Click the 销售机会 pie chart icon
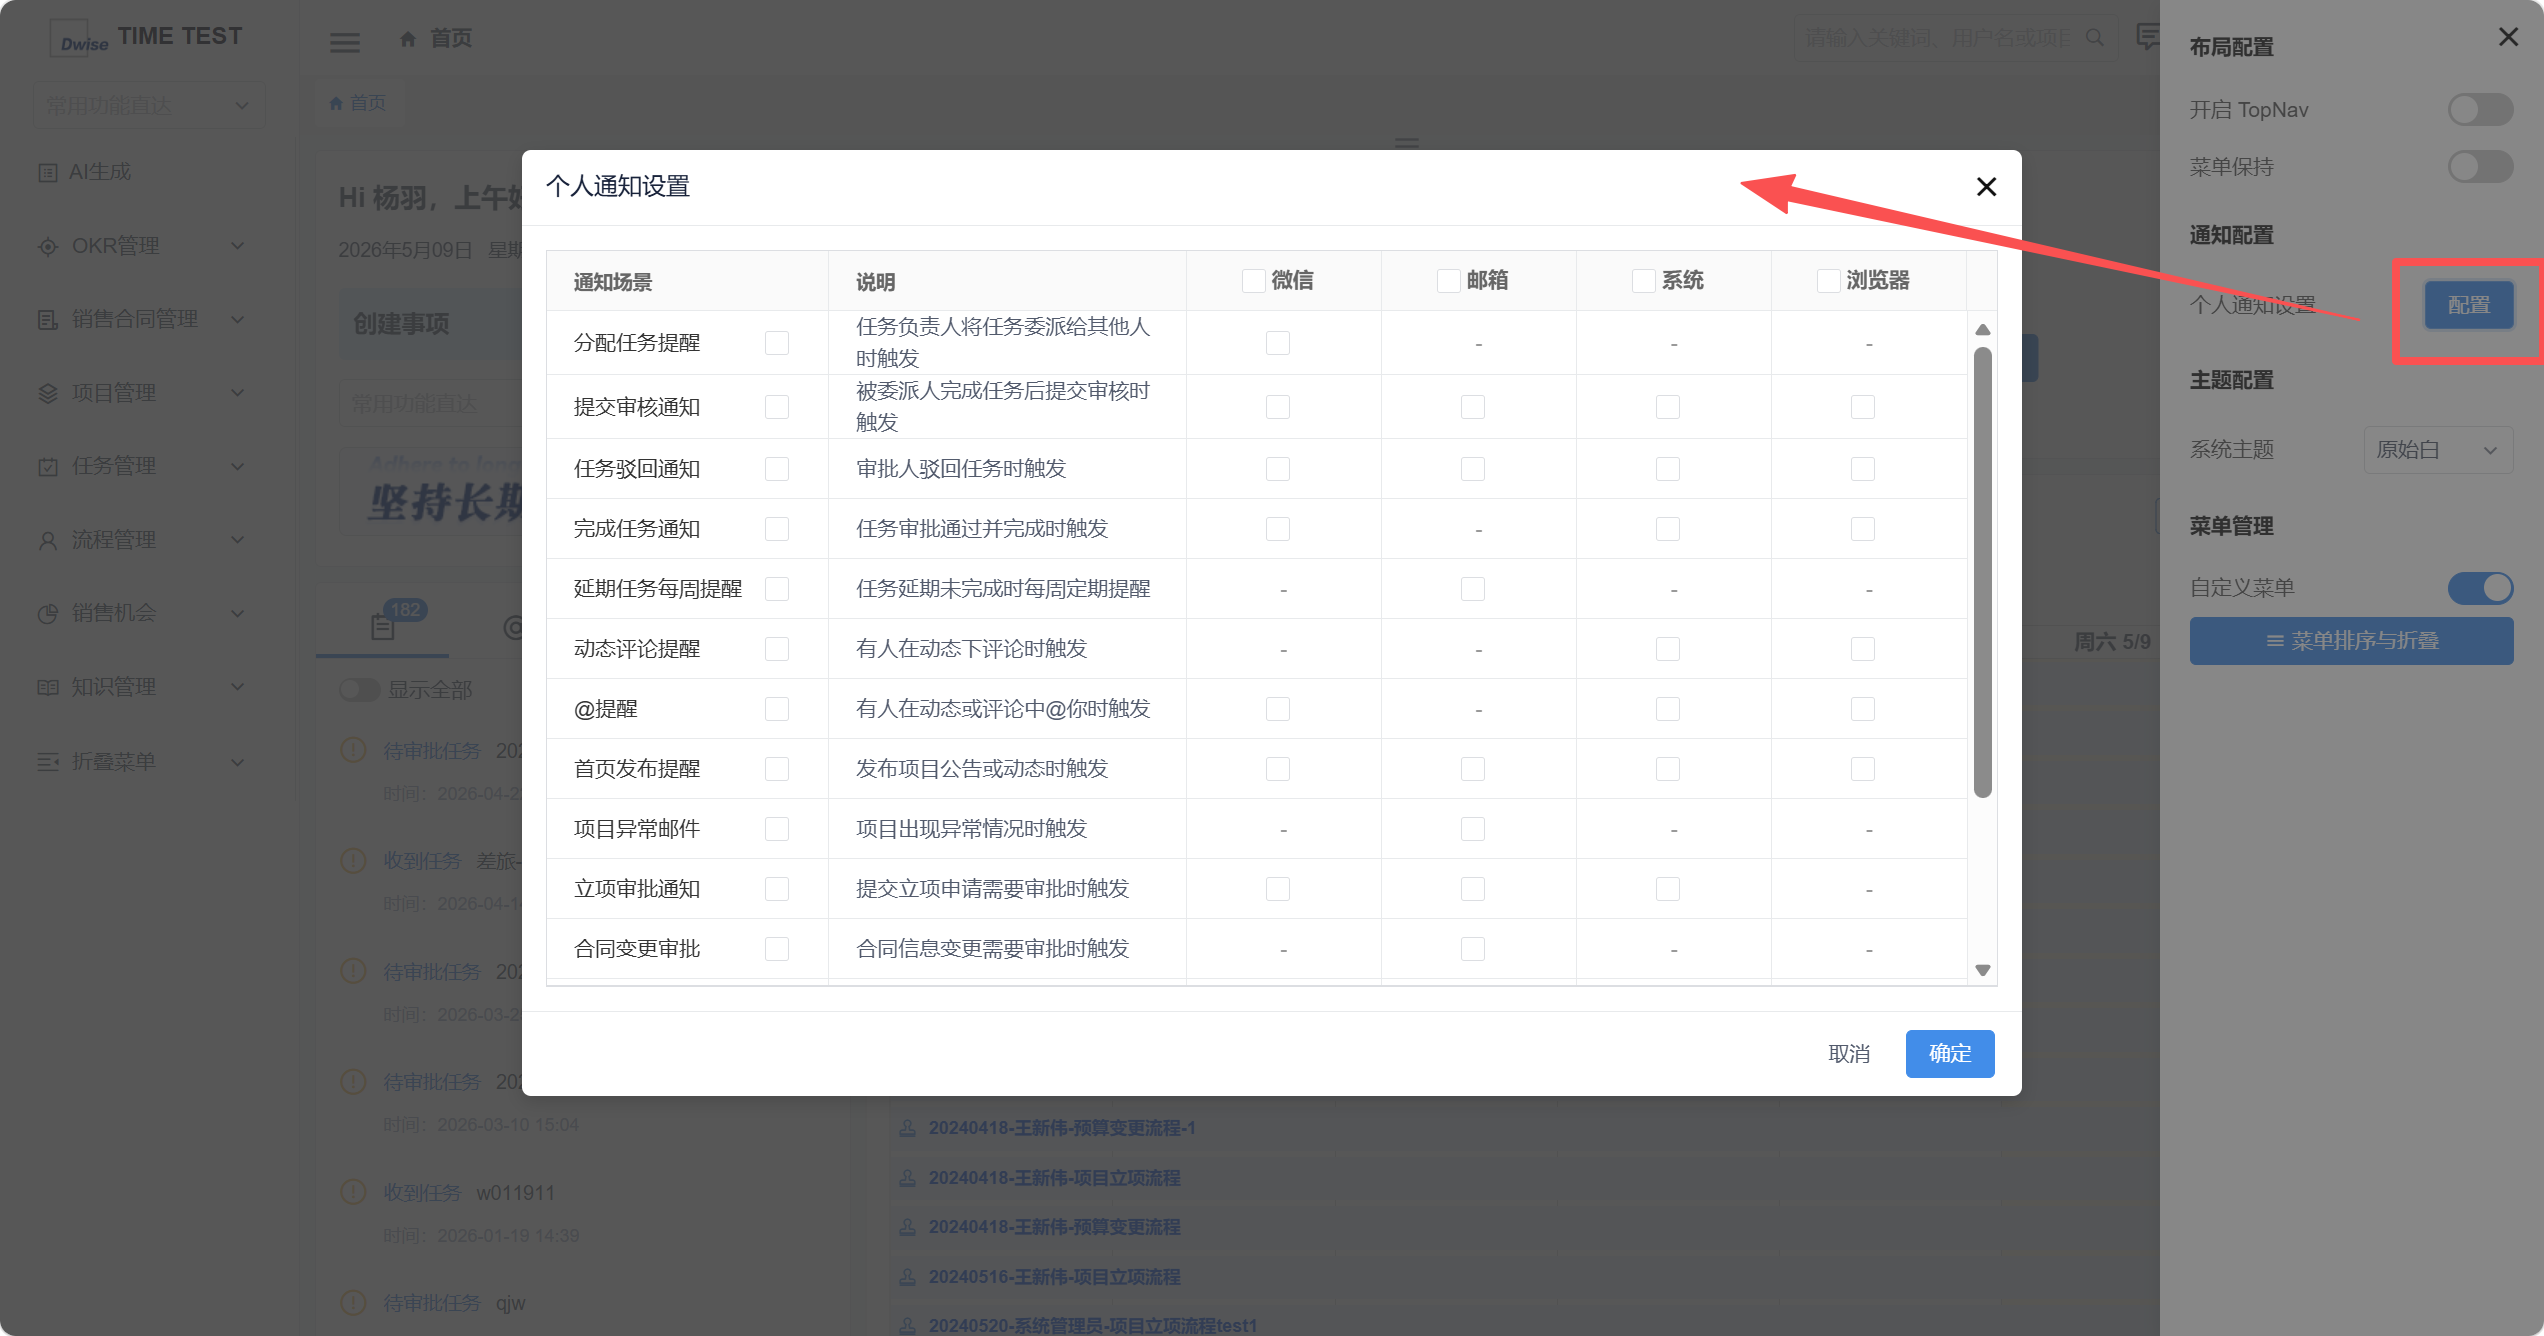2544x1336 pixels. pos(47,613)
